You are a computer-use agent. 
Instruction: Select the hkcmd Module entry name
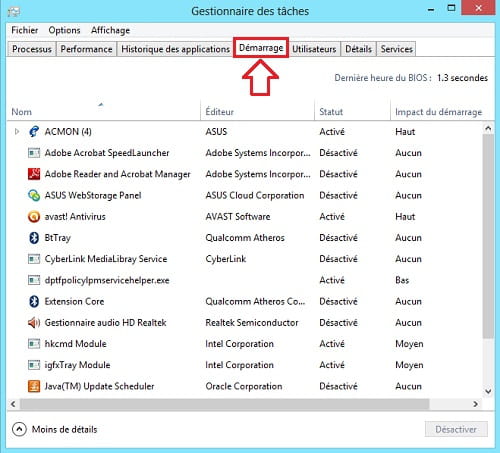pos(76,344)
